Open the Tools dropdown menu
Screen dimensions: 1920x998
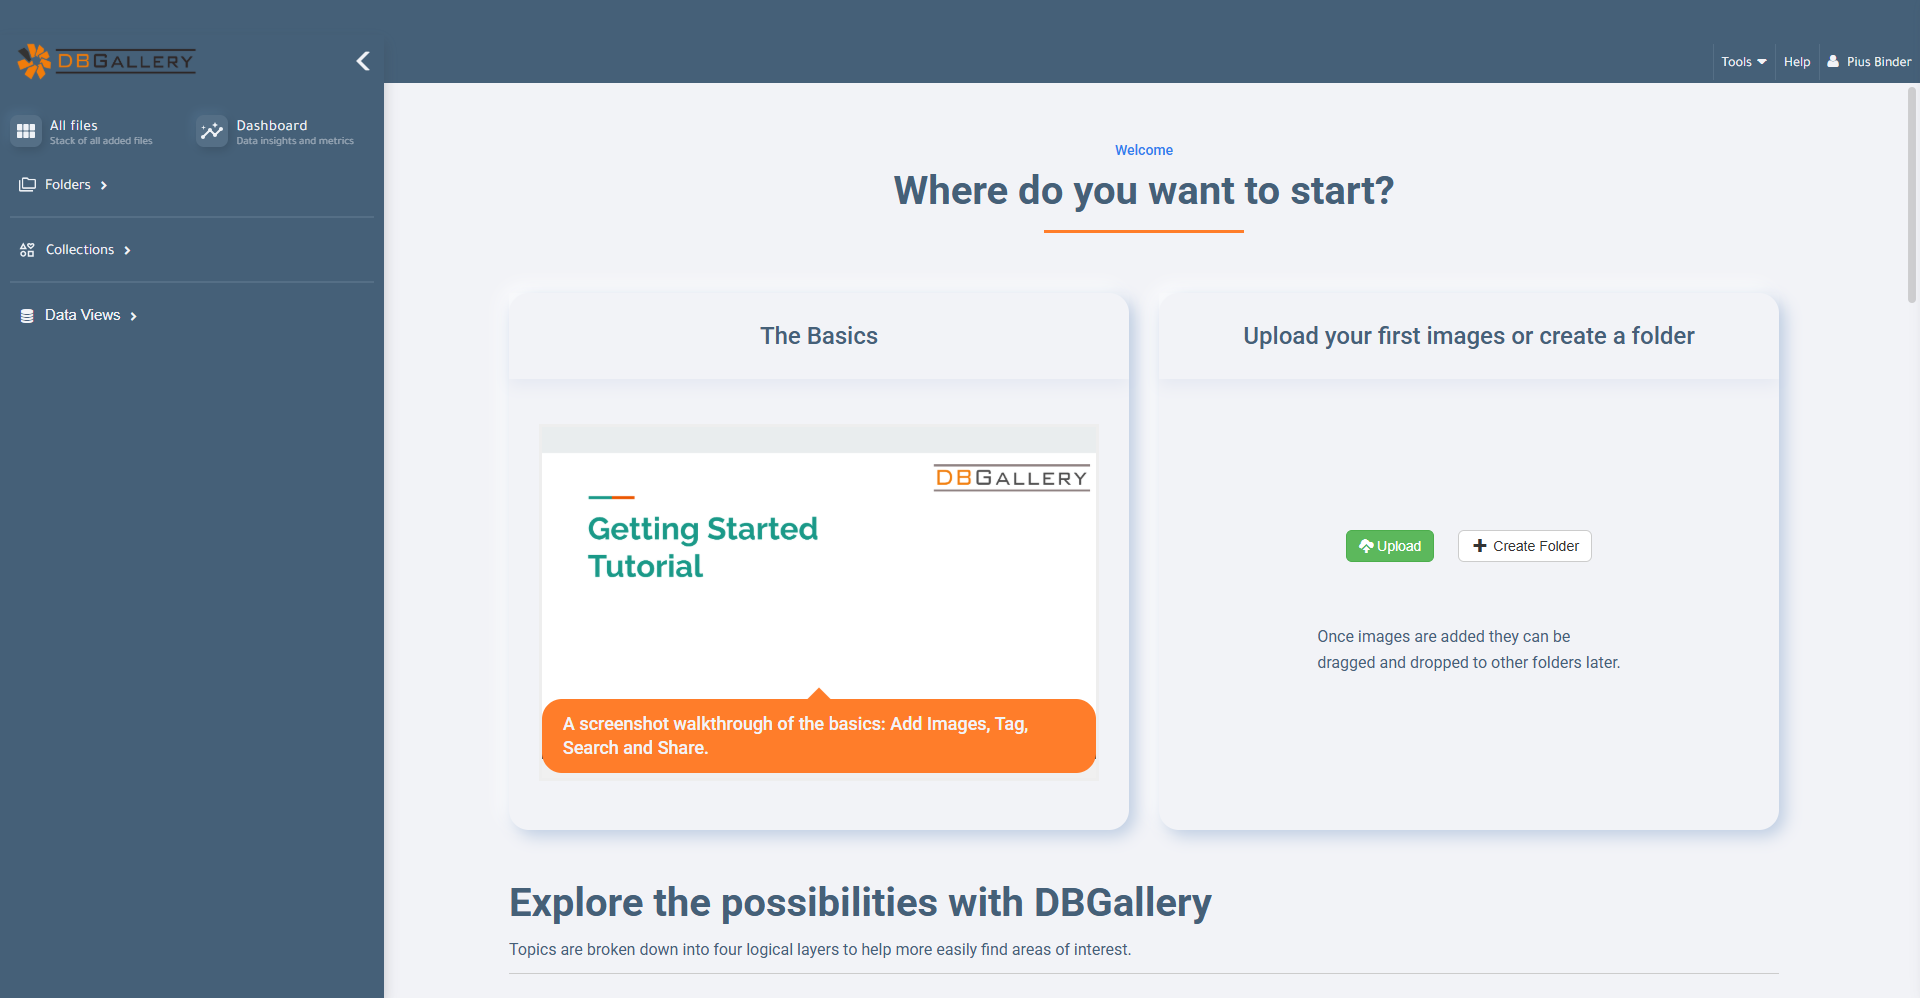[x=1743, y=62]
